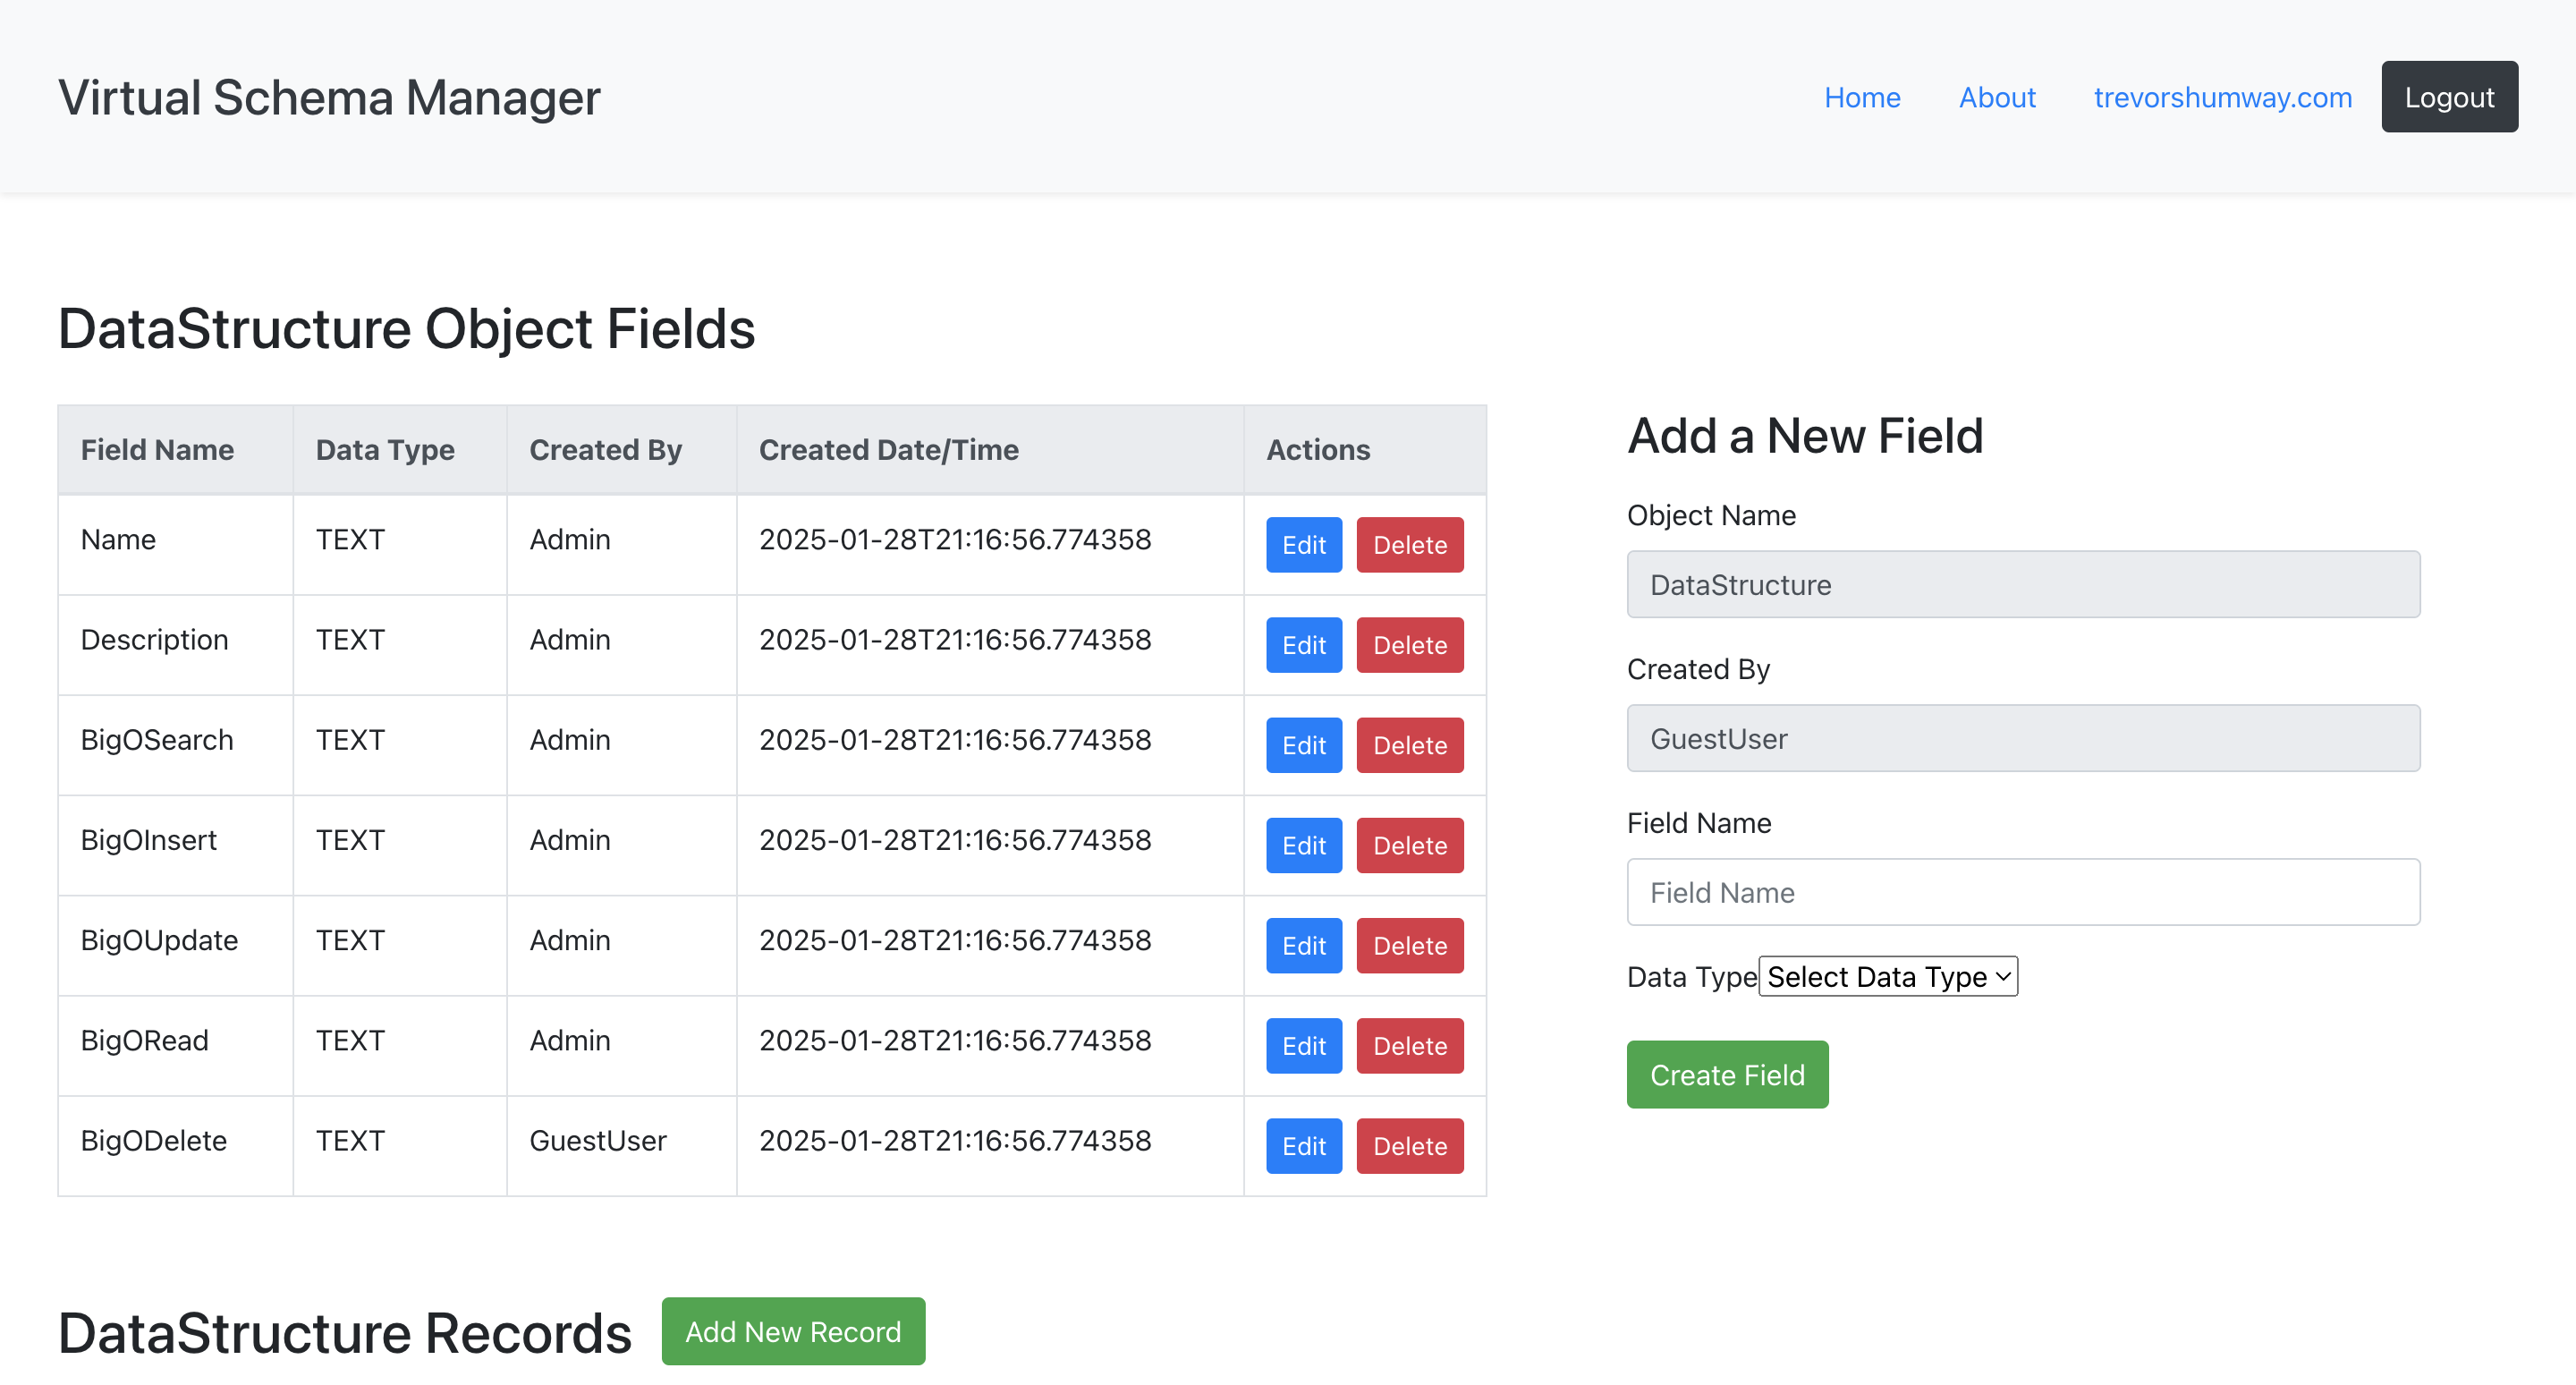Image resolution: width=2576 pixels, height=1385 pixels.
Task: Delete the BigOInsert field
Action: point(1409,845)
